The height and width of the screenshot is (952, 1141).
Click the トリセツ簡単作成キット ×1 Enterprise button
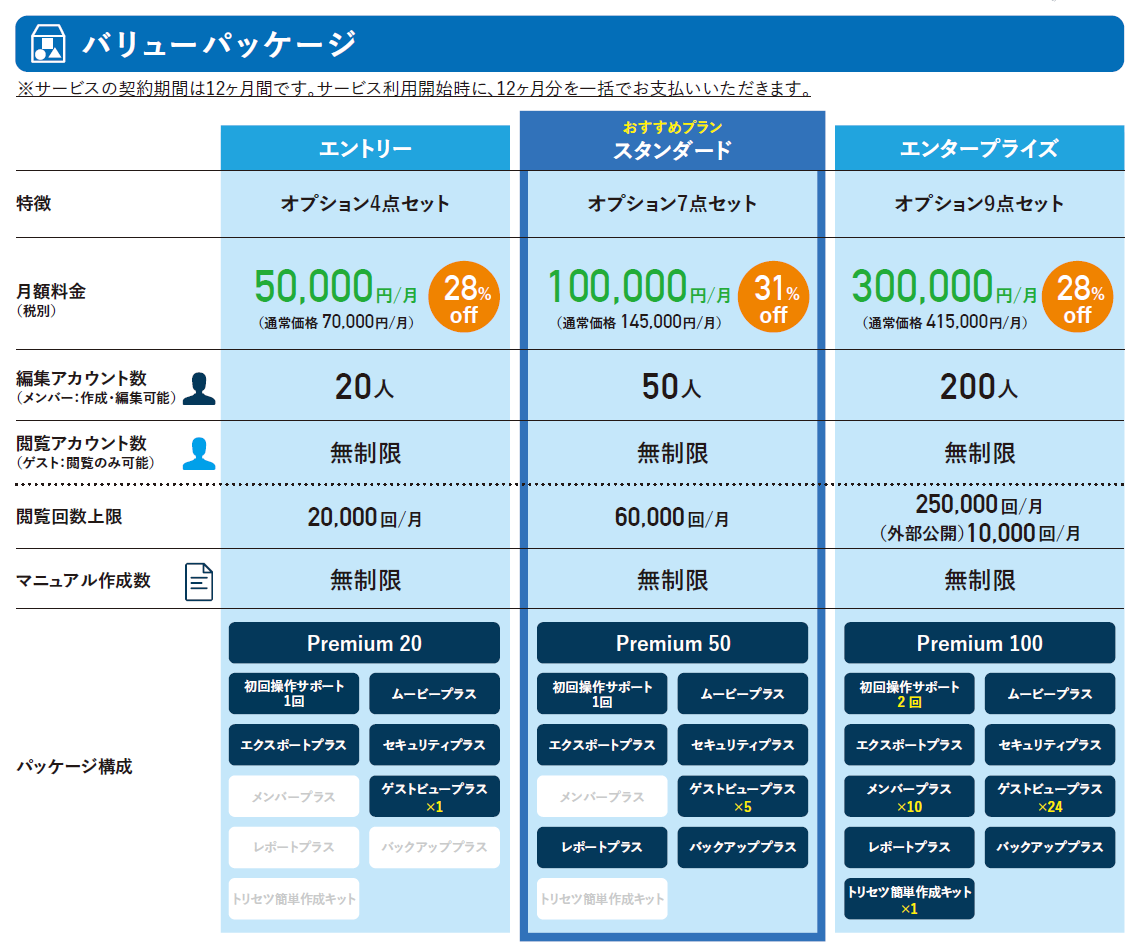[x=909, y=900]
